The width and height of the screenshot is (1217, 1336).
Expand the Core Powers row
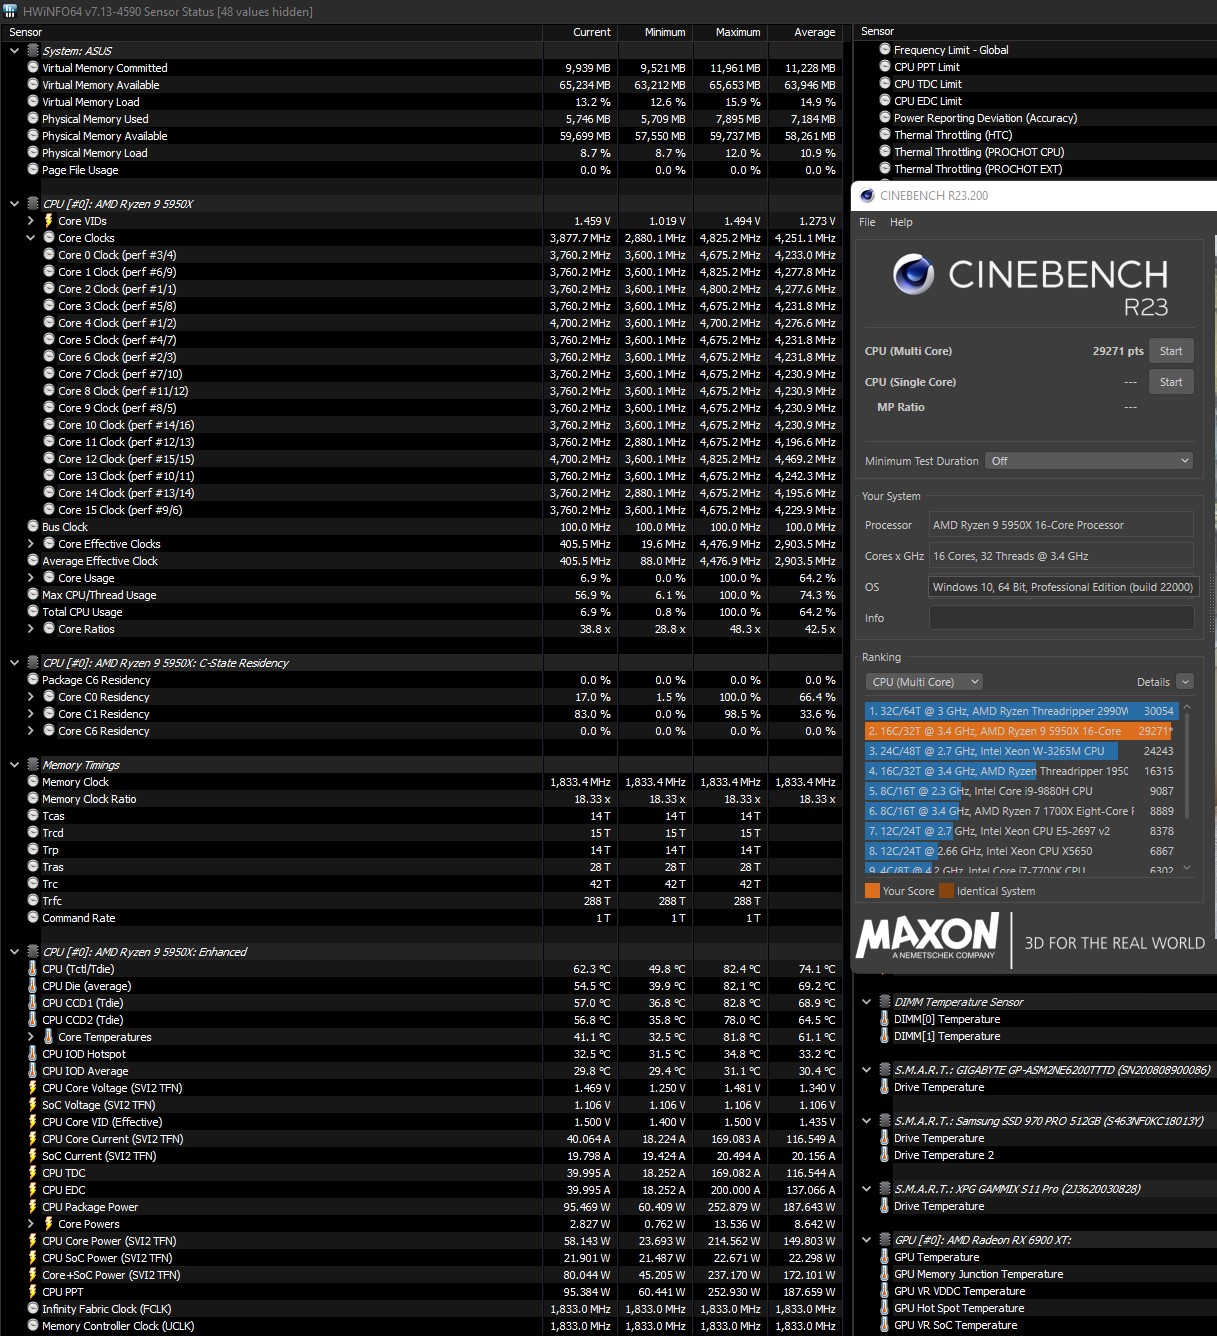click(30, 1224)
